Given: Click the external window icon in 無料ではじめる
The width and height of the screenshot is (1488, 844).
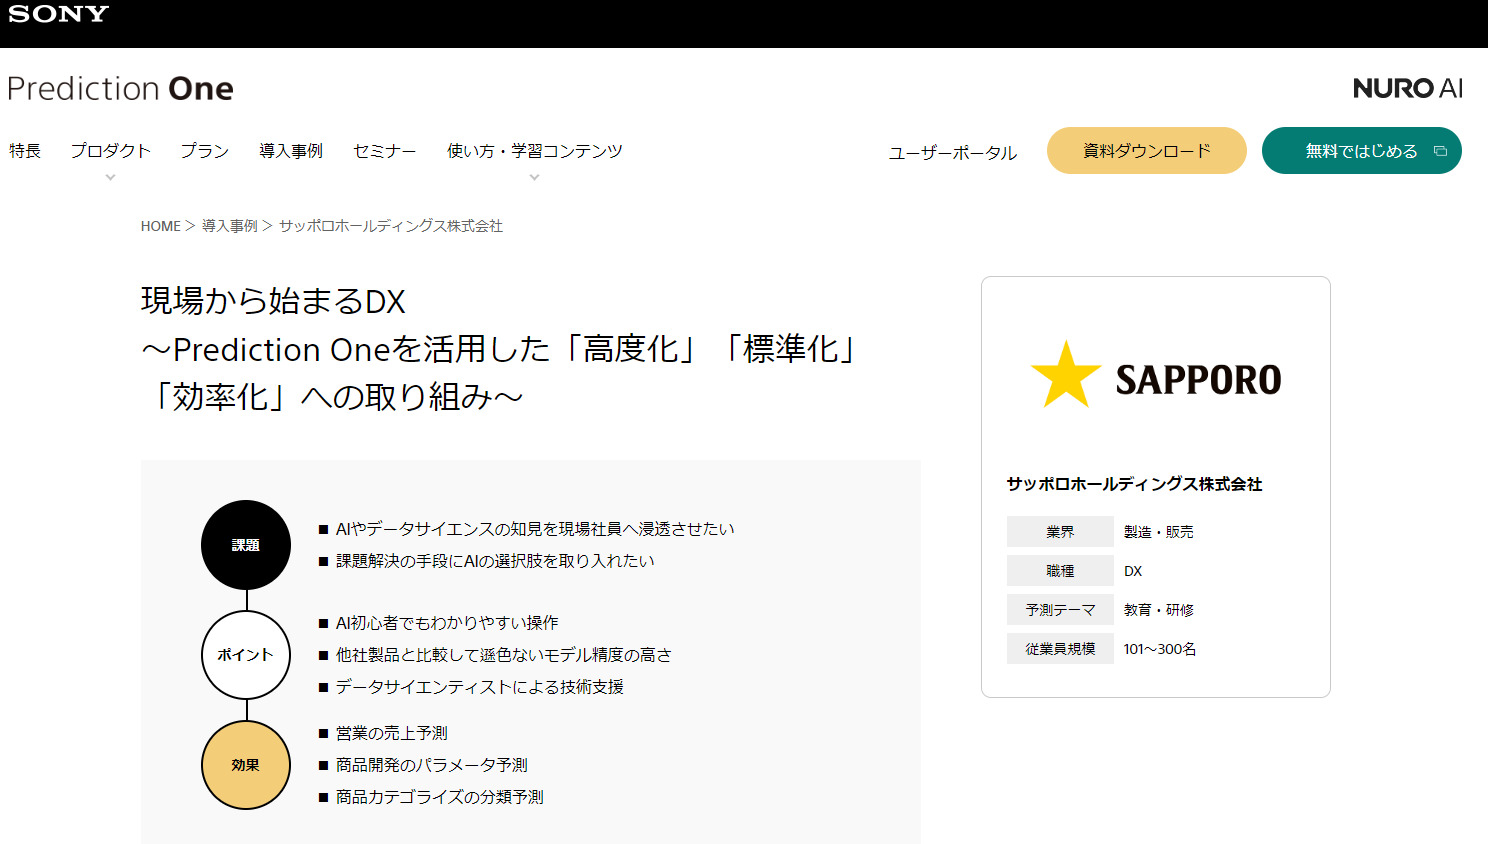Looking at the screenshot, I should (x=1440, y=151).
